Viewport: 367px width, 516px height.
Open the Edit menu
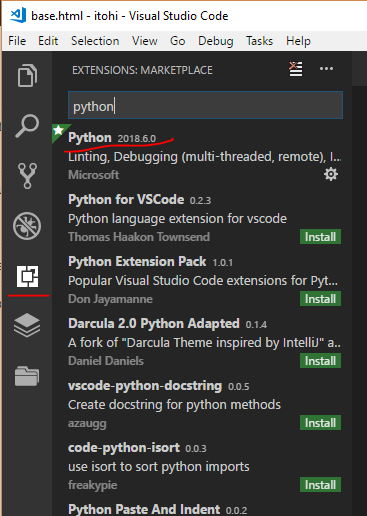tap(48, 41)
